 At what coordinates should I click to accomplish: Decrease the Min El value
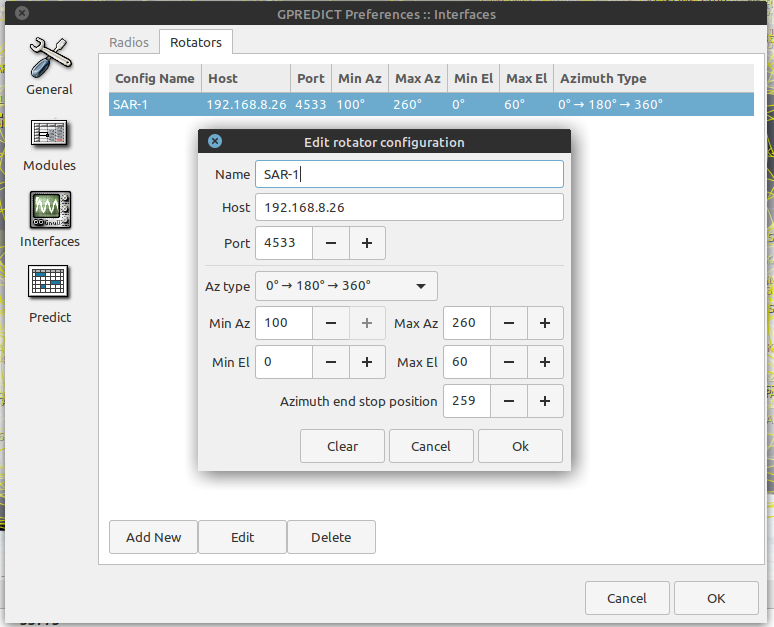coord(331,362)
